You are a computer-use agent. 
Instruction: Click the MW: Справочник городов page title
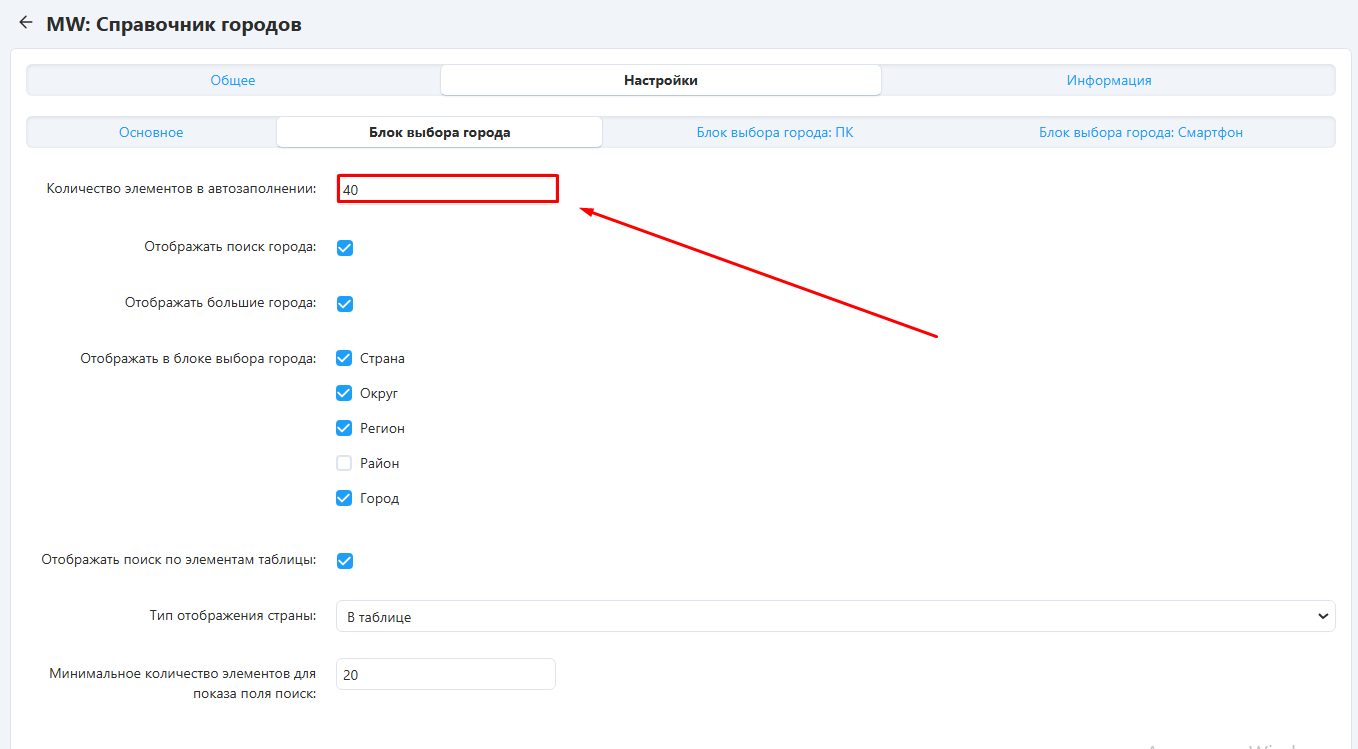[174, 24]
